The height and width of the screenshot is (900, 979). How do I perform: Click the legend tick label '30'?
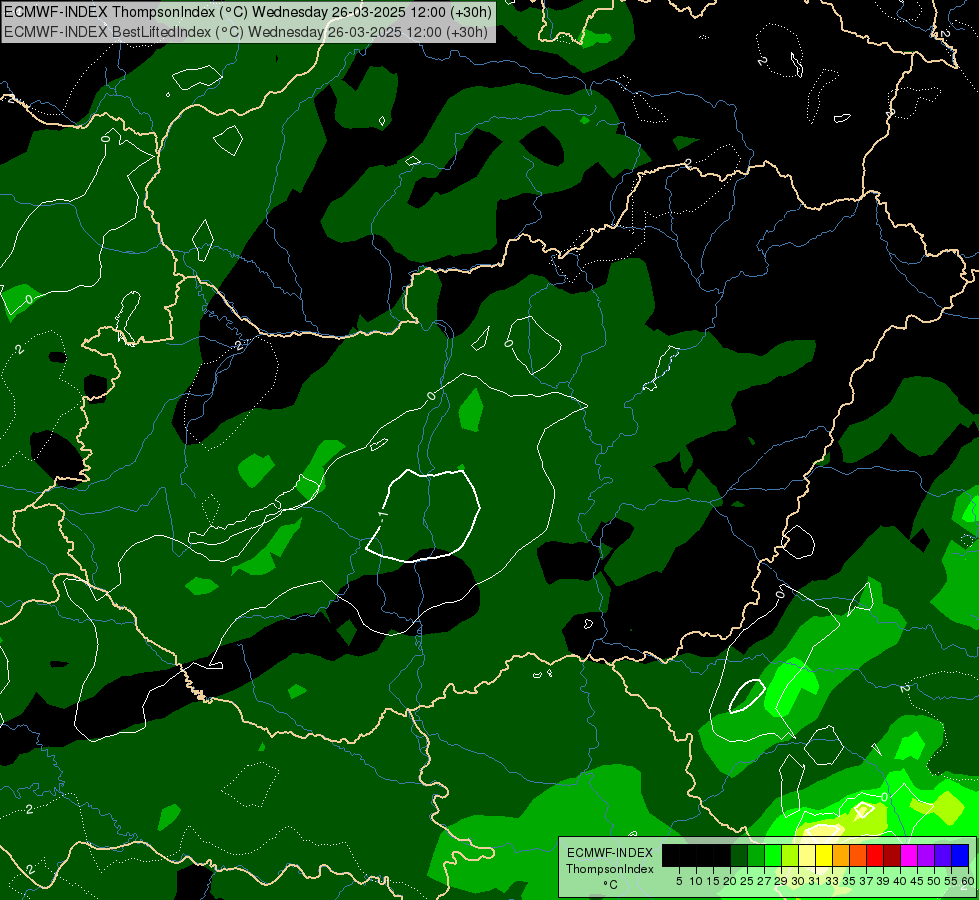pyautogui.click(x=797, y=881)
